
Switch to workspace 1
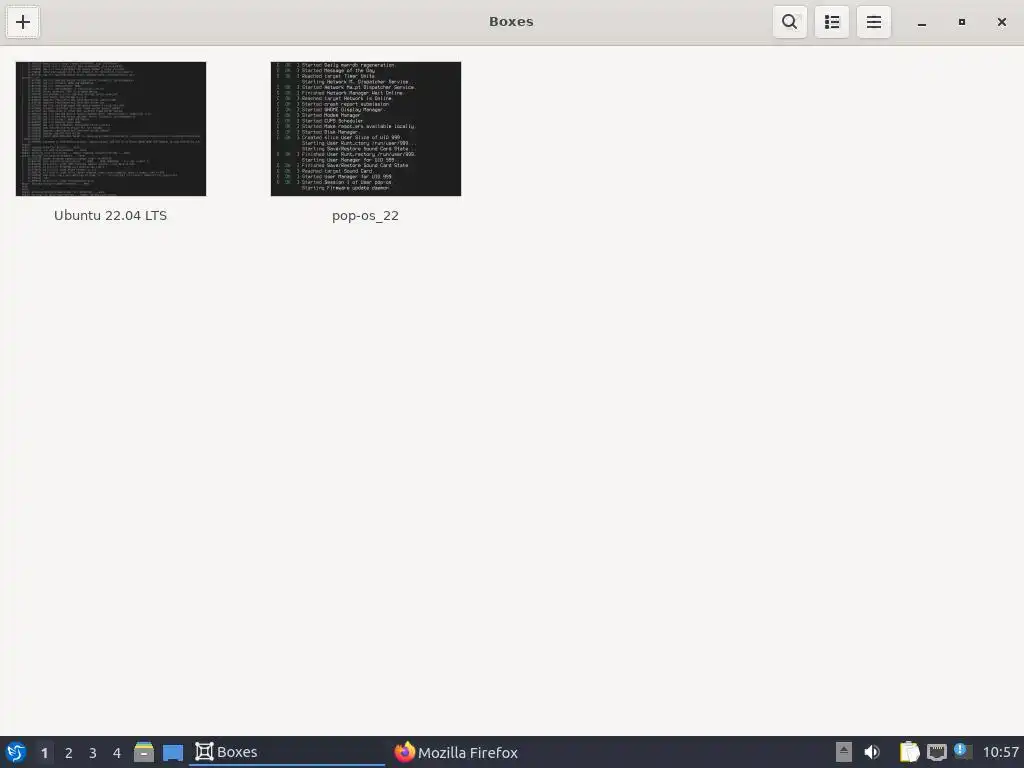click(x=44, y=753)
